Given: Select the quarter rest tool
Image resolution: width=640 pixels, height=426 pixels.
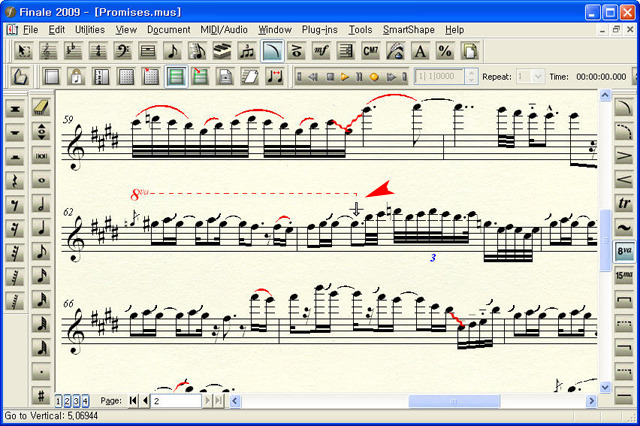Looking at the screenshot, I should [15, 180].
